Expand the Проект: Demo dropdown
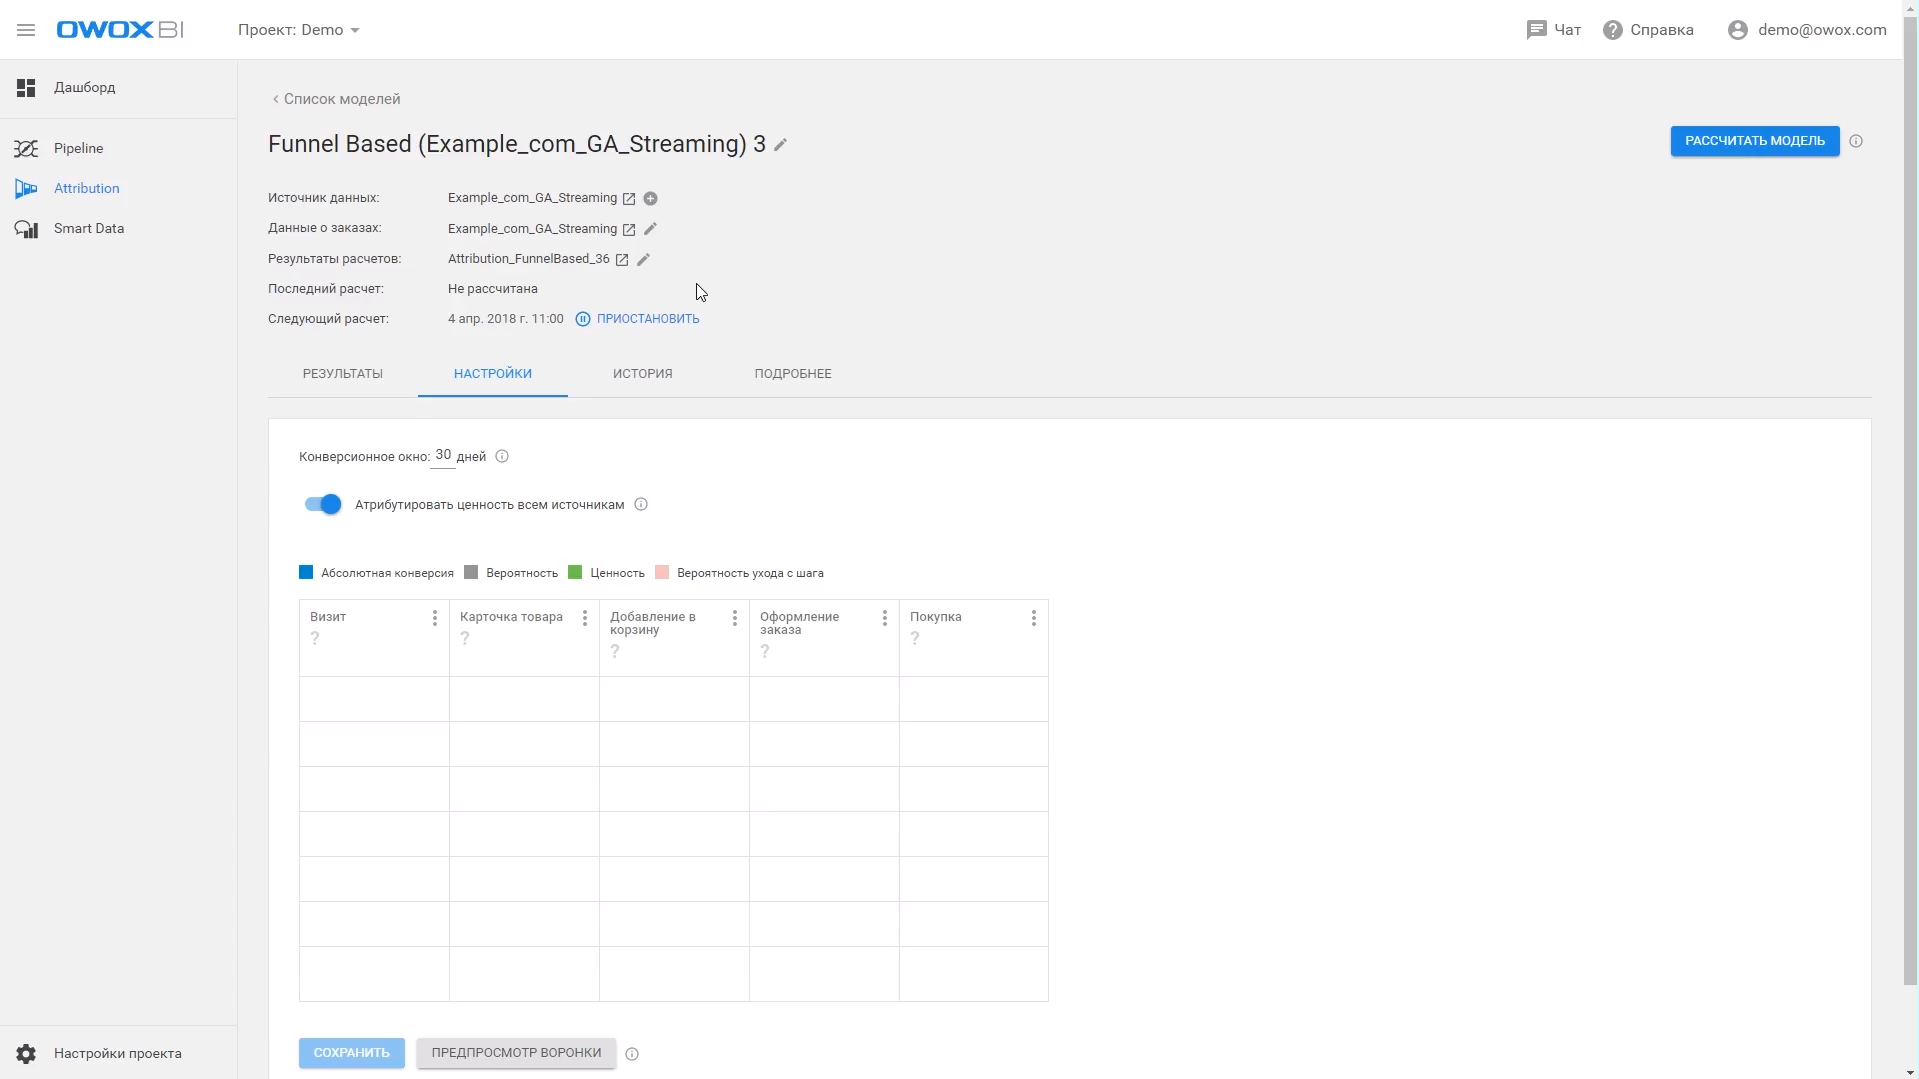Image resolution: width=1919 pixels, height=1079 pixels. (x=298, y=30)
